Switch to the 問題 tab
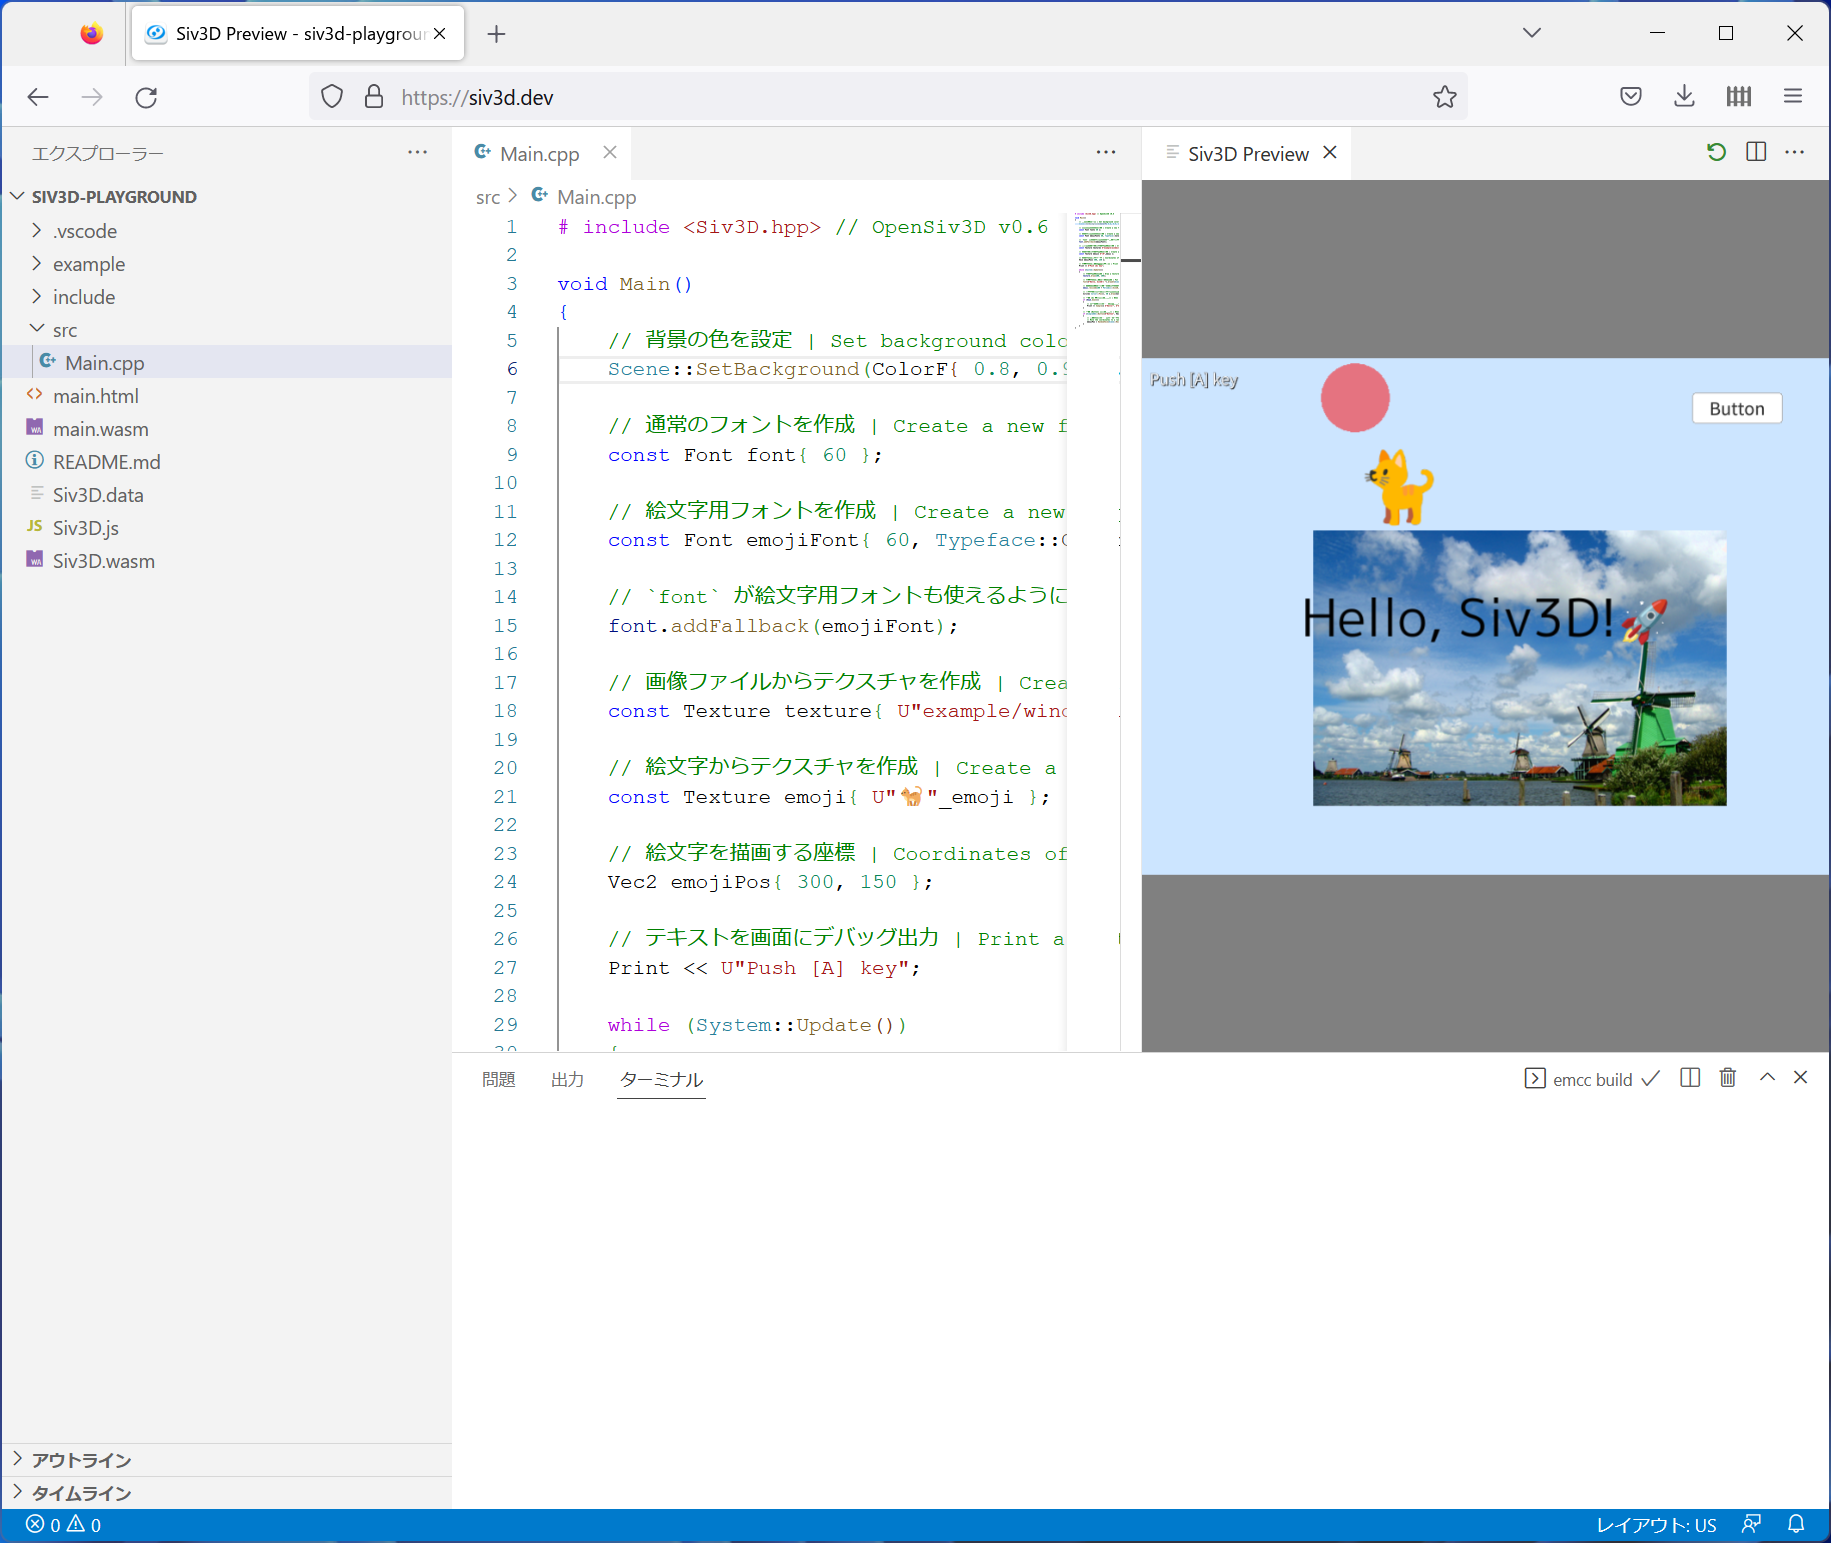Screen dimensions: 1831x1543 497,1080
